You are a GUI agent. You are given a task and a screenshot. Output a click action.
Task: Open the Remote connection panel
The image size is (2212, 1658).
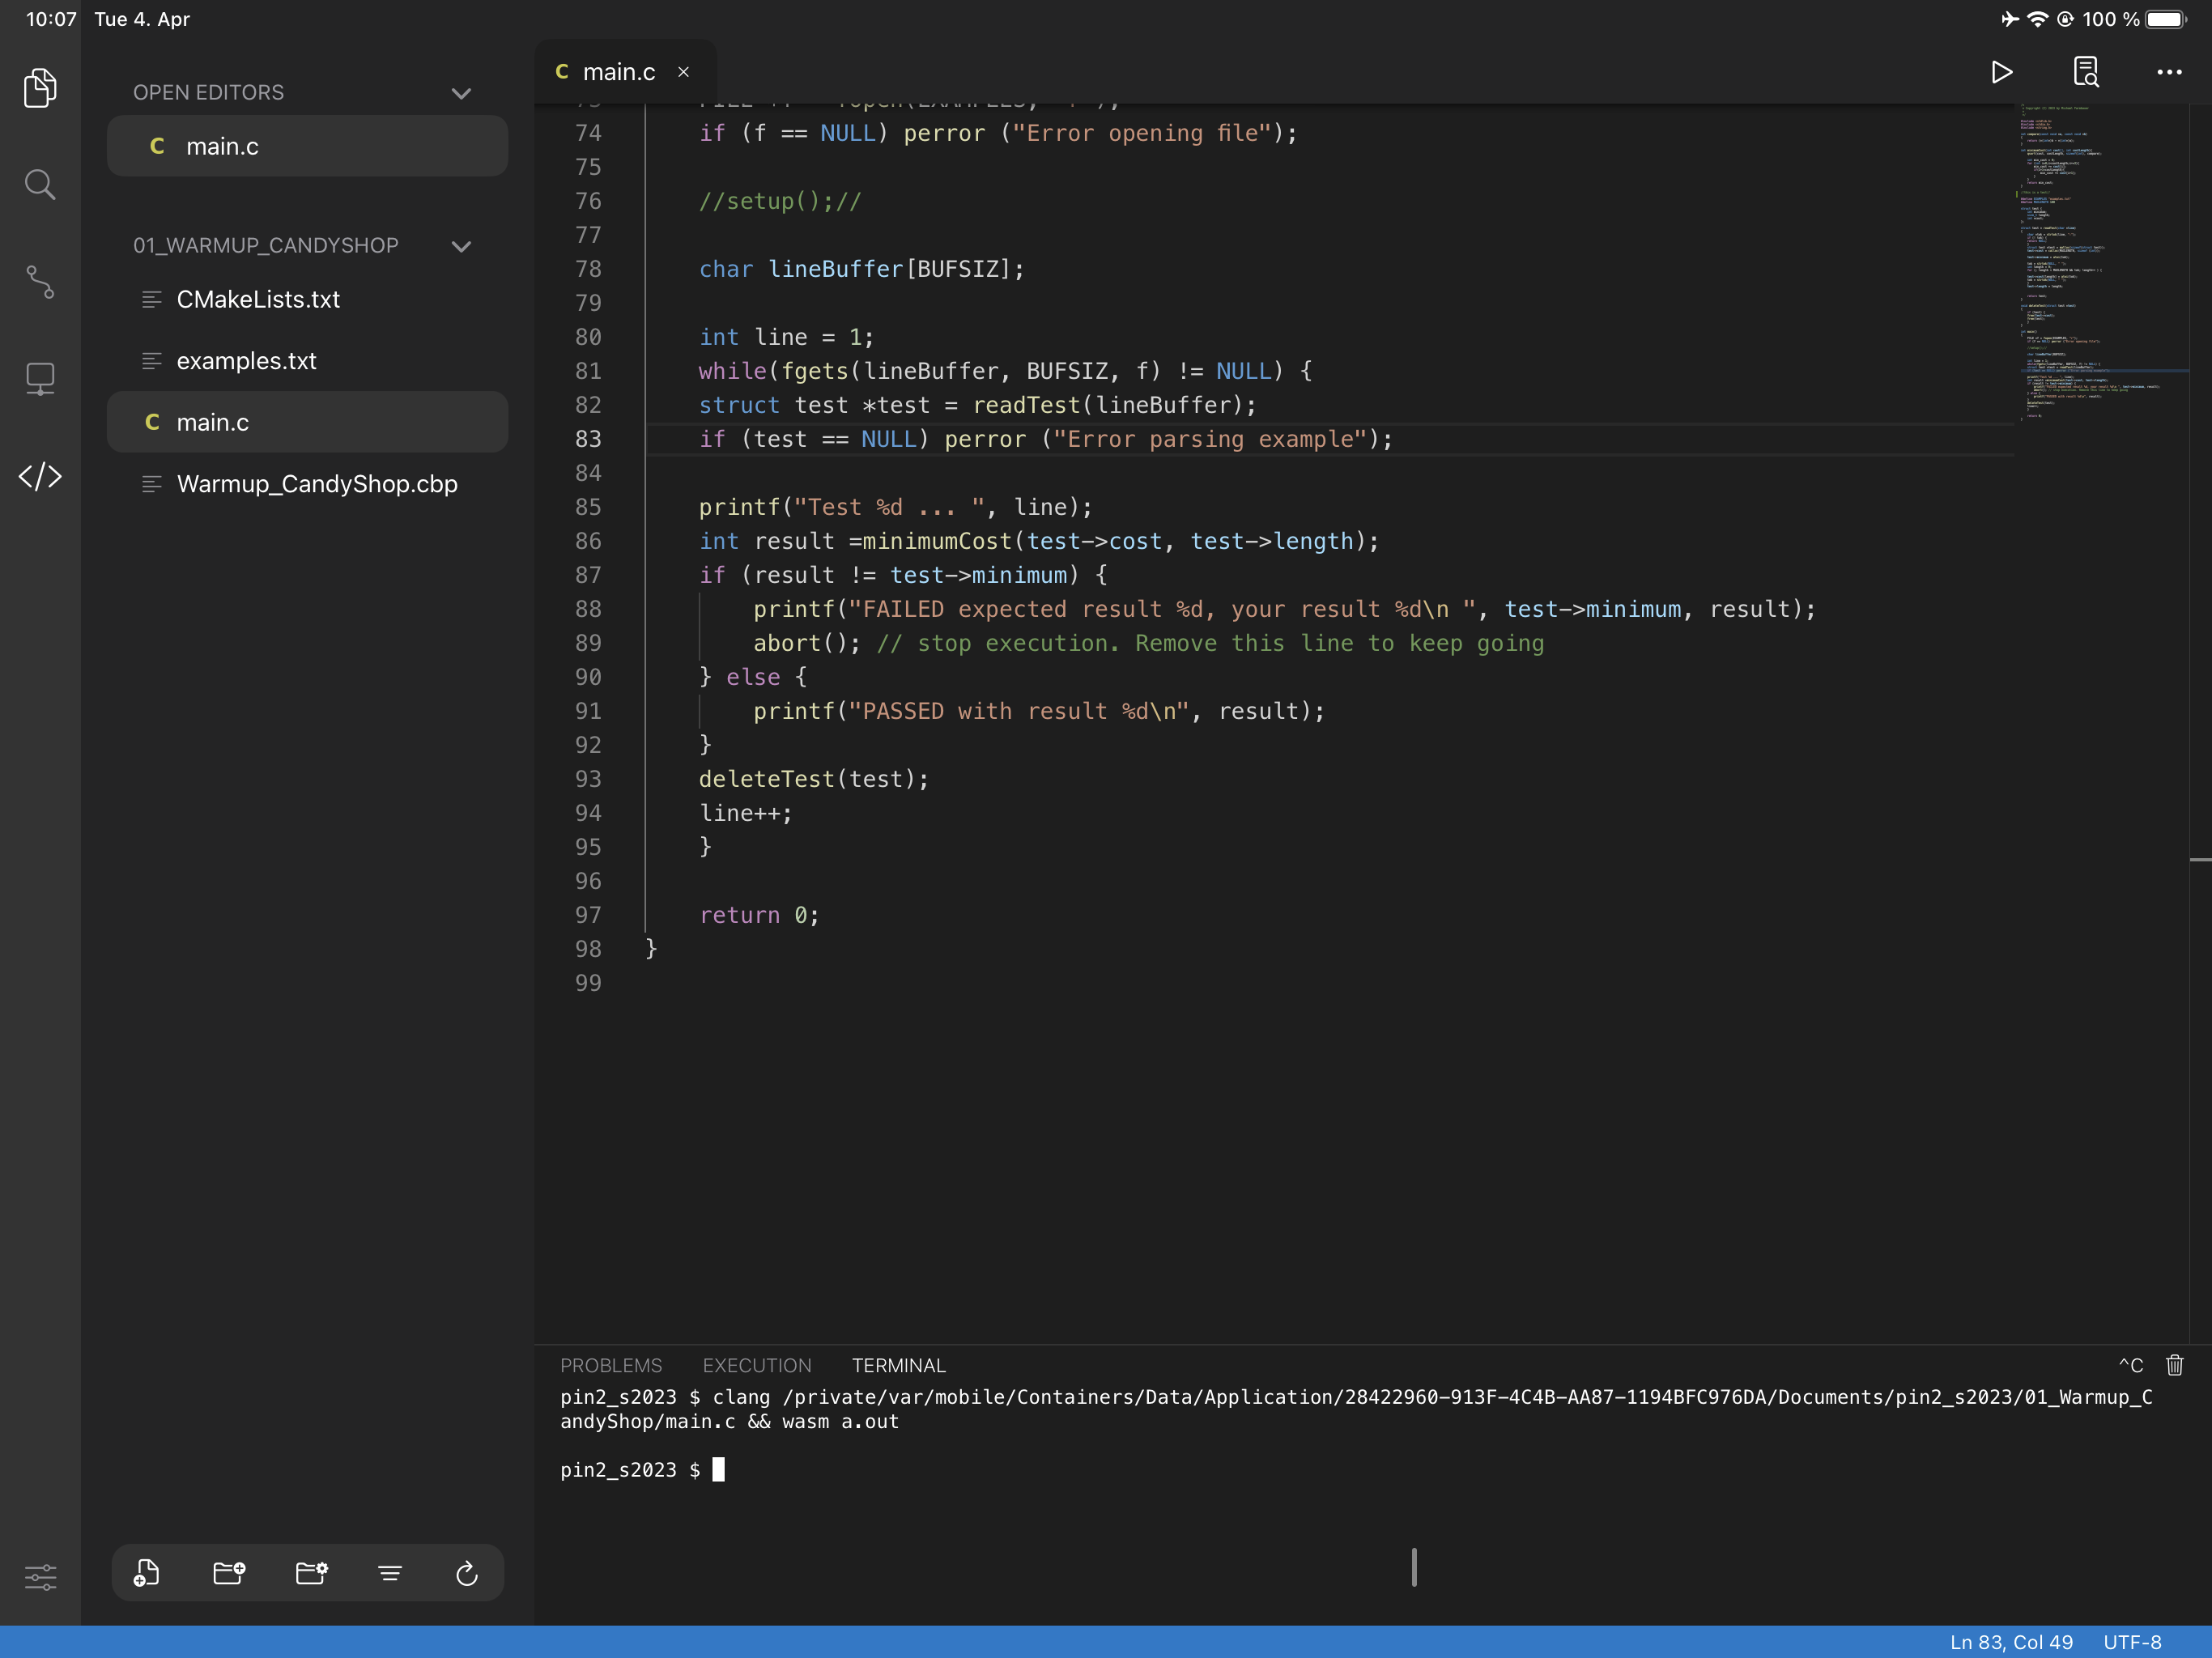pyautogui.click(x=39, y=378)
